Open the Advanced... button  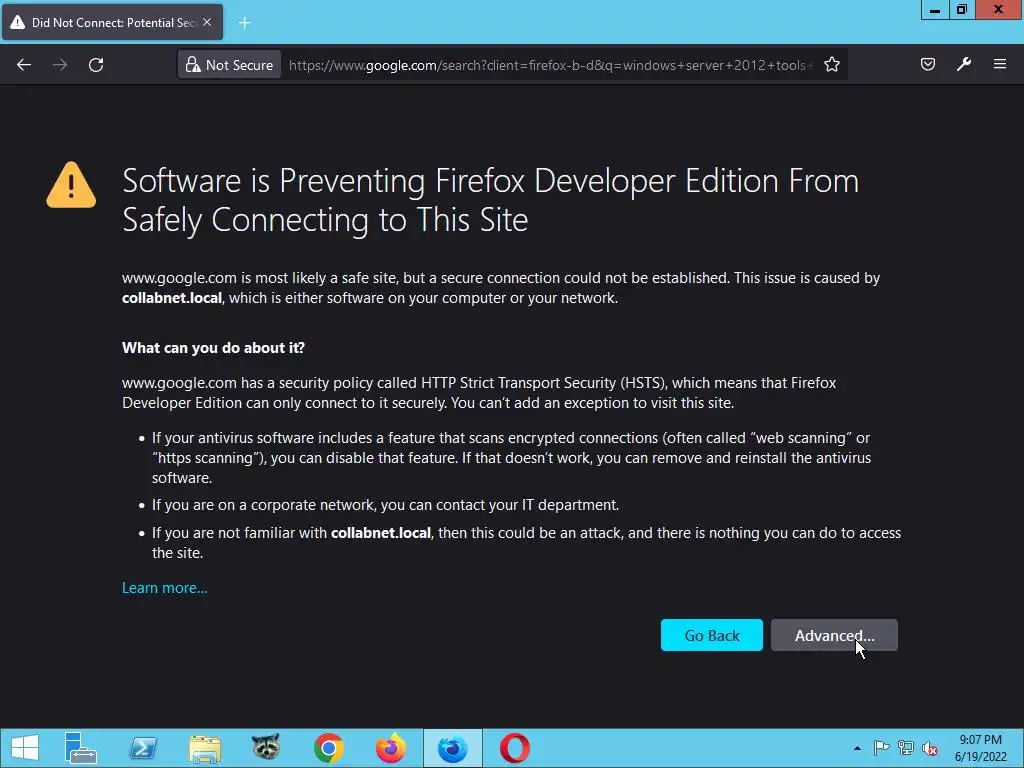point(834,635)
